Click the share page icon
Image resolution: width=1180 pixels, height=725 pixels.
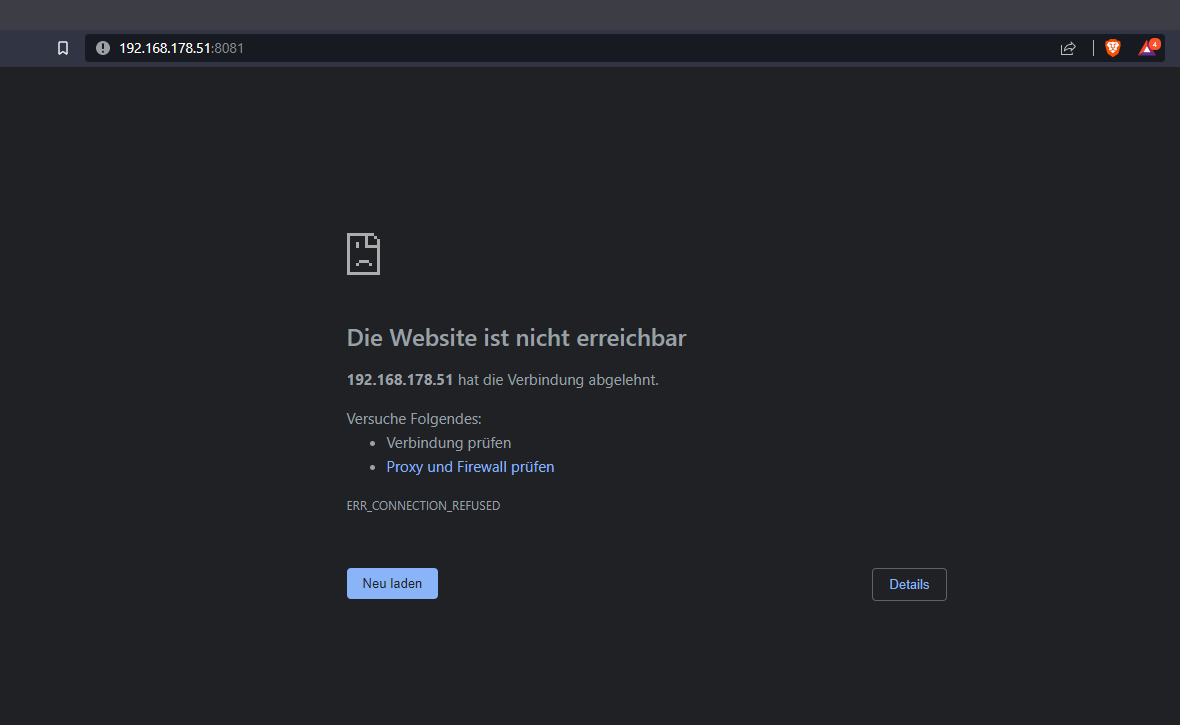[x=1068, y=48]
